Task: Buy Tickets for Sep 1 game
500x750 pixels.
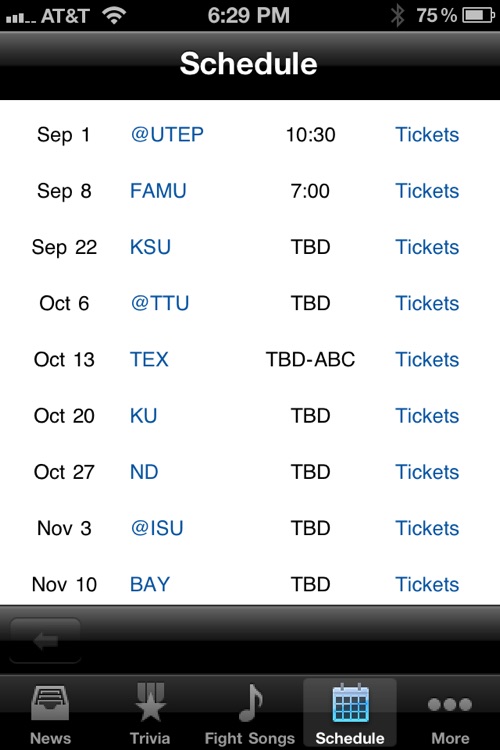Action: pos(427,135)
